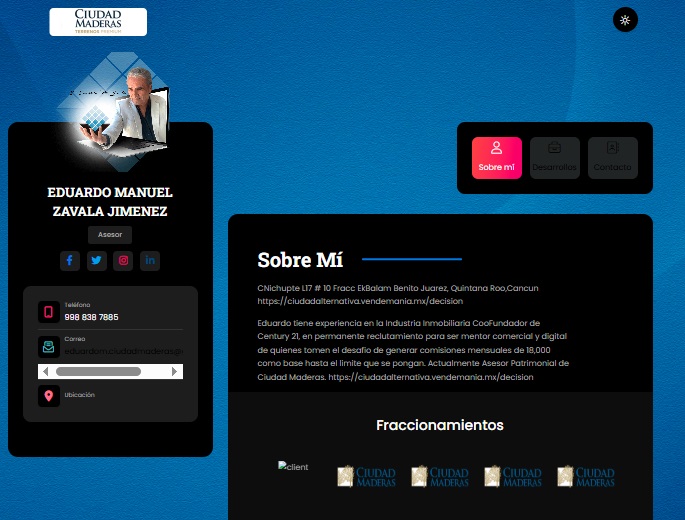Open the Instagram profile icon
This screenshot has width=685, height=520.
click(x=123, y=261)
